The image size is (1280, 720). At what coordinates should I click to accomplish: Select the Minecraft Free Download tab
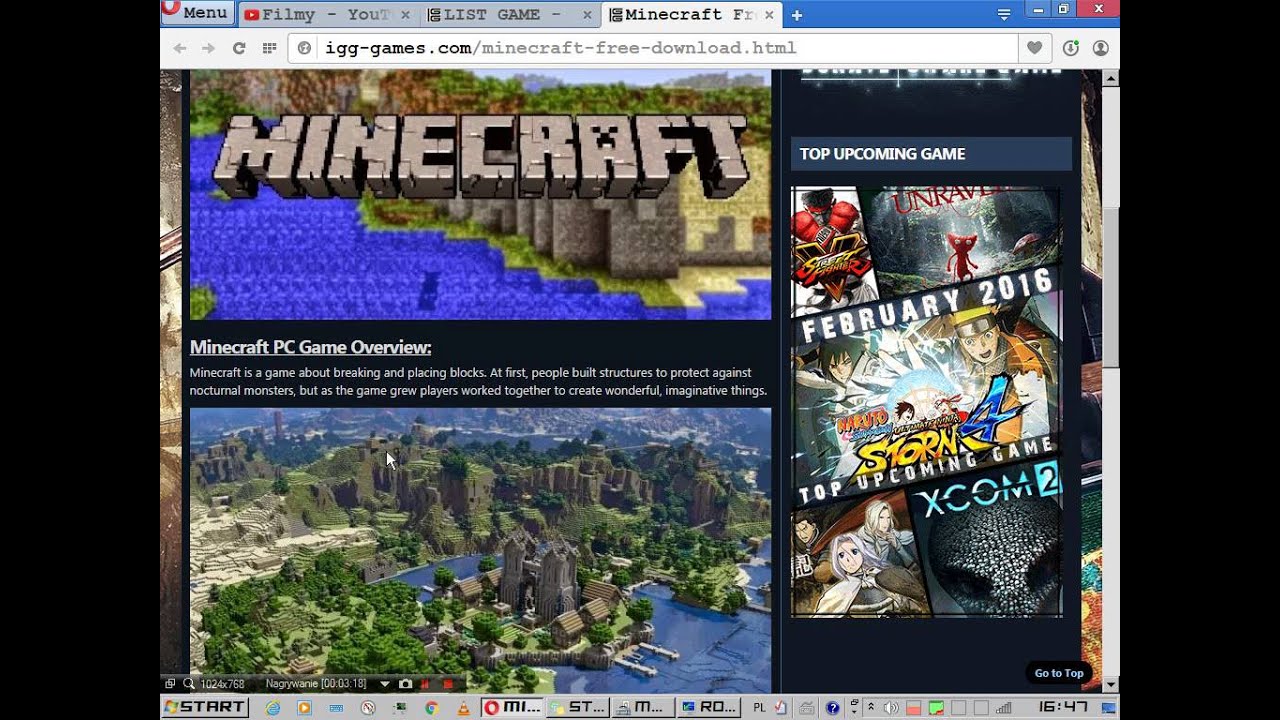690,15
